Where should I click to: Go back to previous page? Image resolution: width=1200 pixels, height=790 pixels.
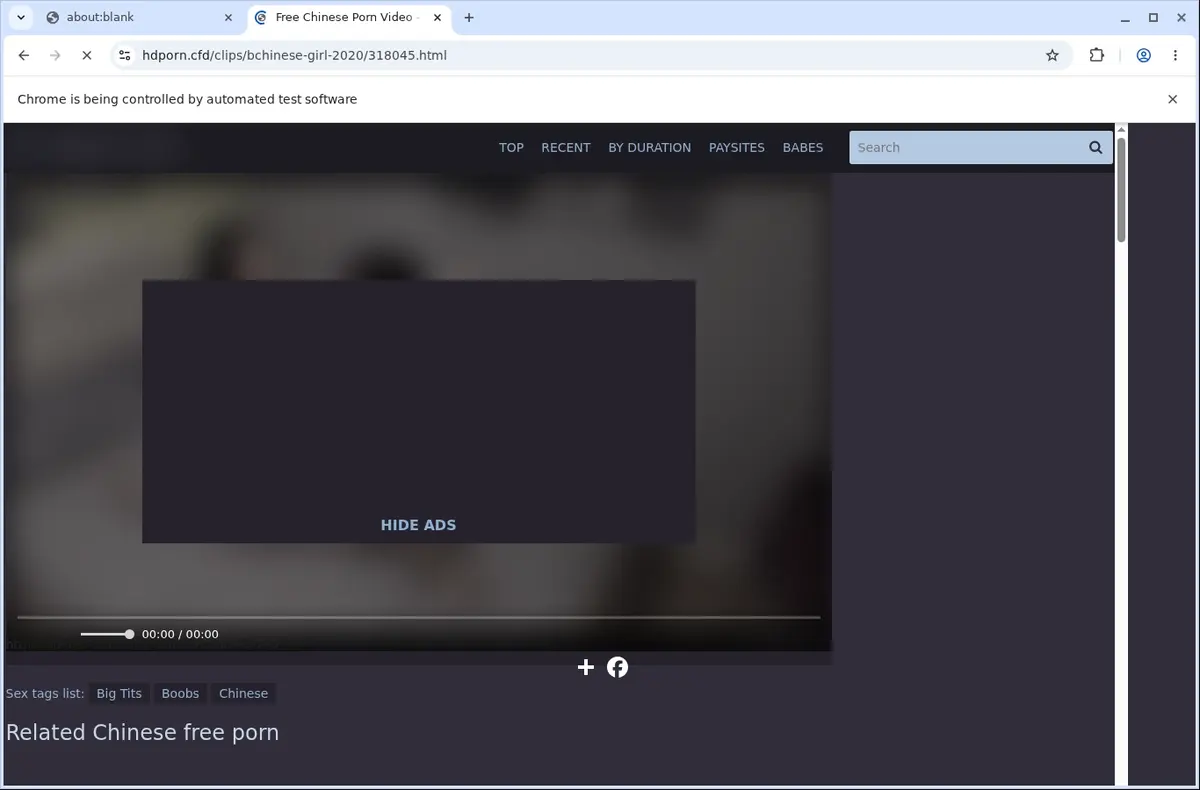click(24, 55)
